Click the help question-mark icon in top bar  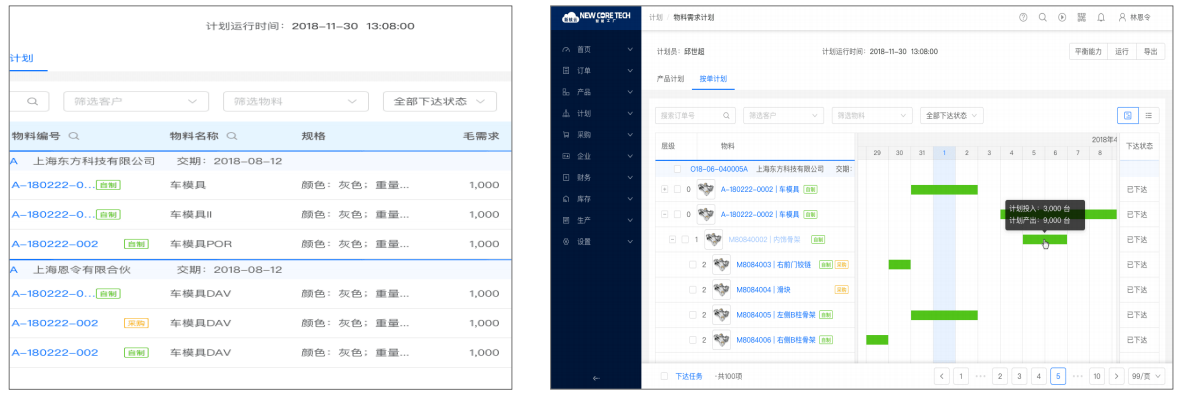(x=1023, y=17)
